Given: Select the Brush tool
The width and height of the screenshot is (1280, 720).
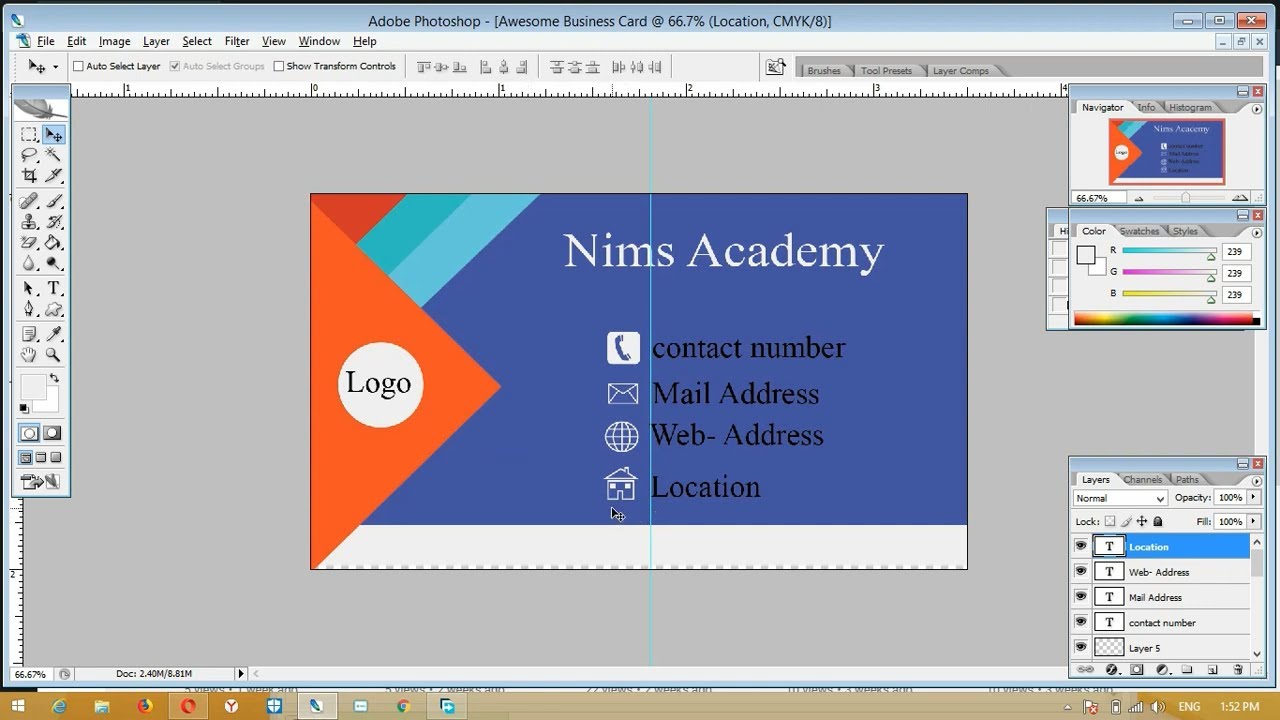Looking at the screenshot, I should coord(53,201).
